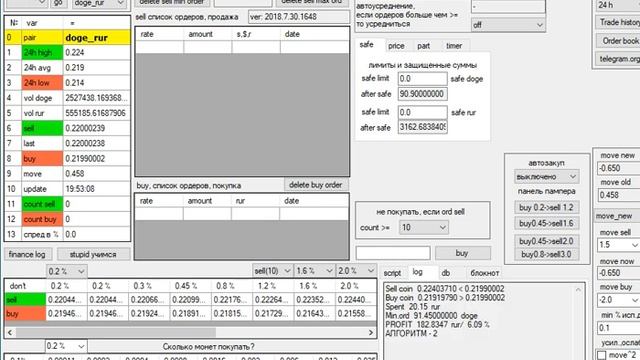Click the stupid учимся button
The width and height of the screenshot is (640, 360).
pyautogui.click(x=93, y=254)
